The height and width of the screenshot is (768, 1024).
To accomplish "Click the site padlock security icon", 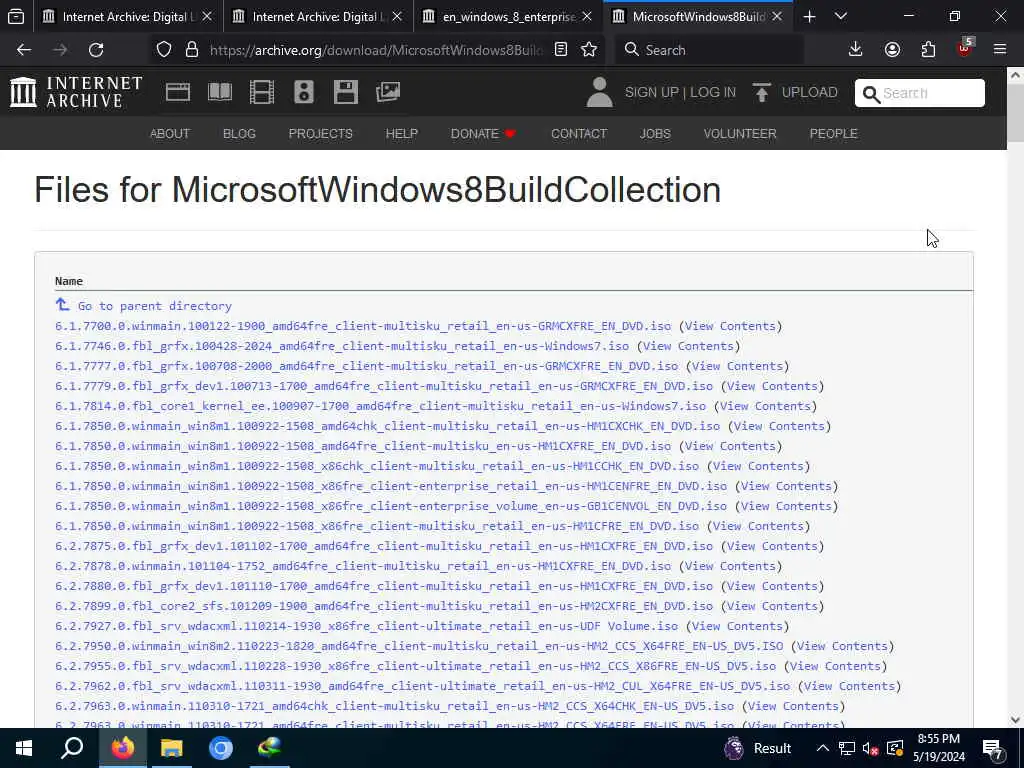I will tap(191, 50).
